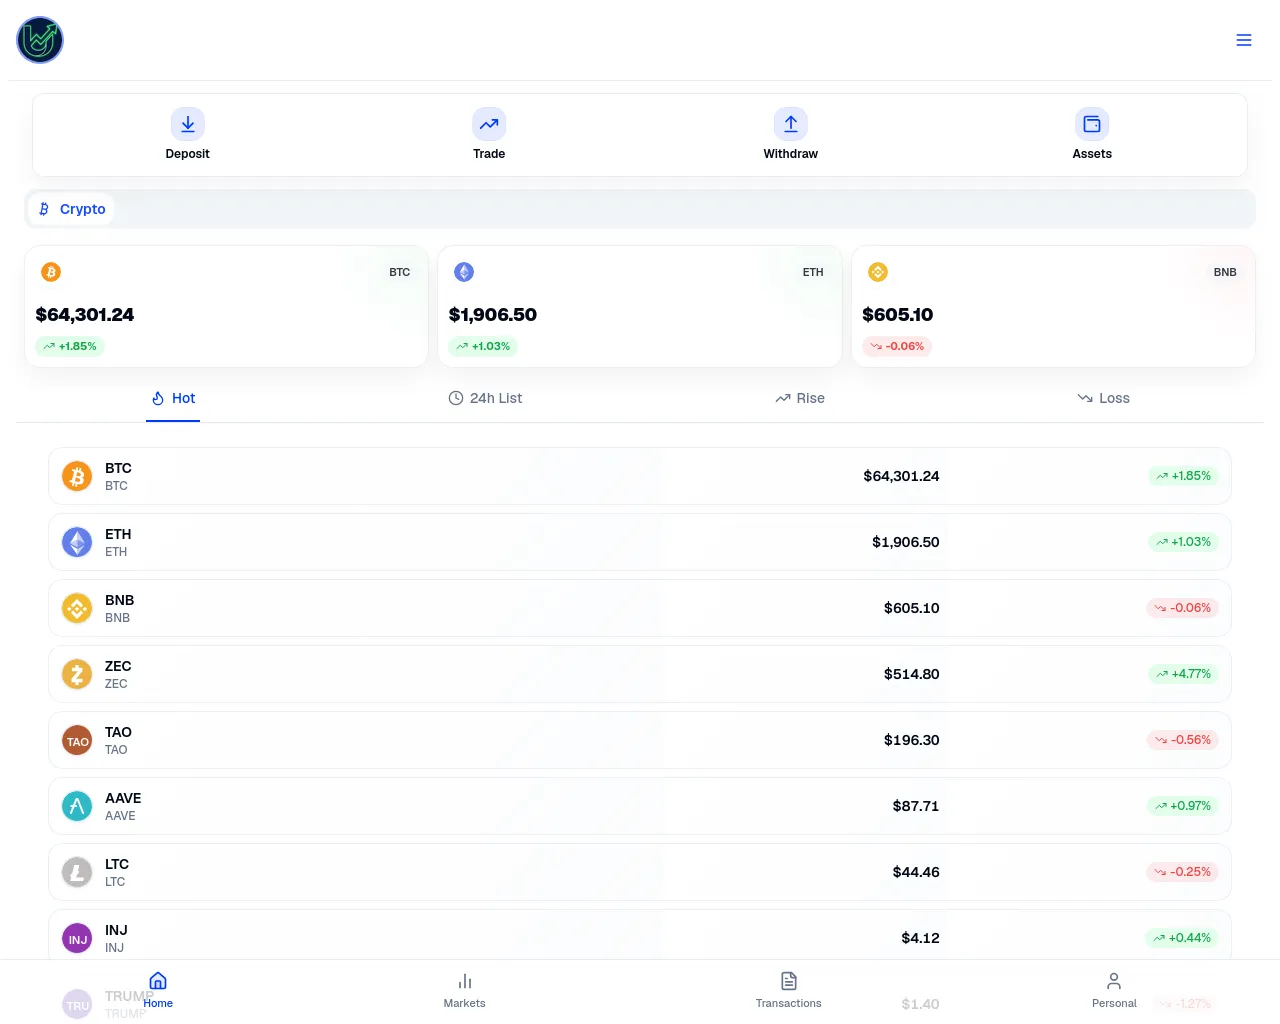1280x1024 pixels.
Task: Click the ETH coin icon in the list
Action: point(77,542)
